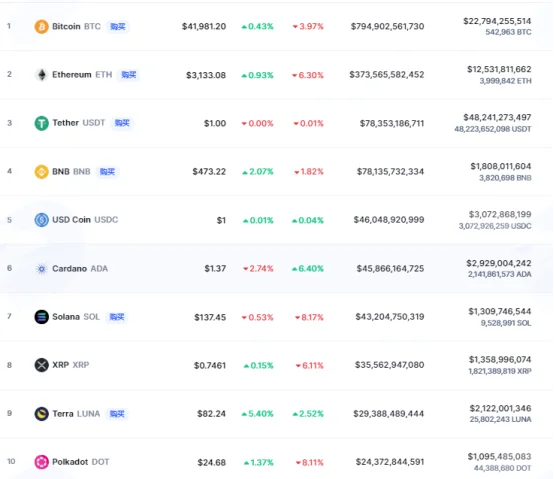Click the XRP volume 1,821,389,819 XRP
The height and width of the screenshot is (479, 554).
(500, 371)
